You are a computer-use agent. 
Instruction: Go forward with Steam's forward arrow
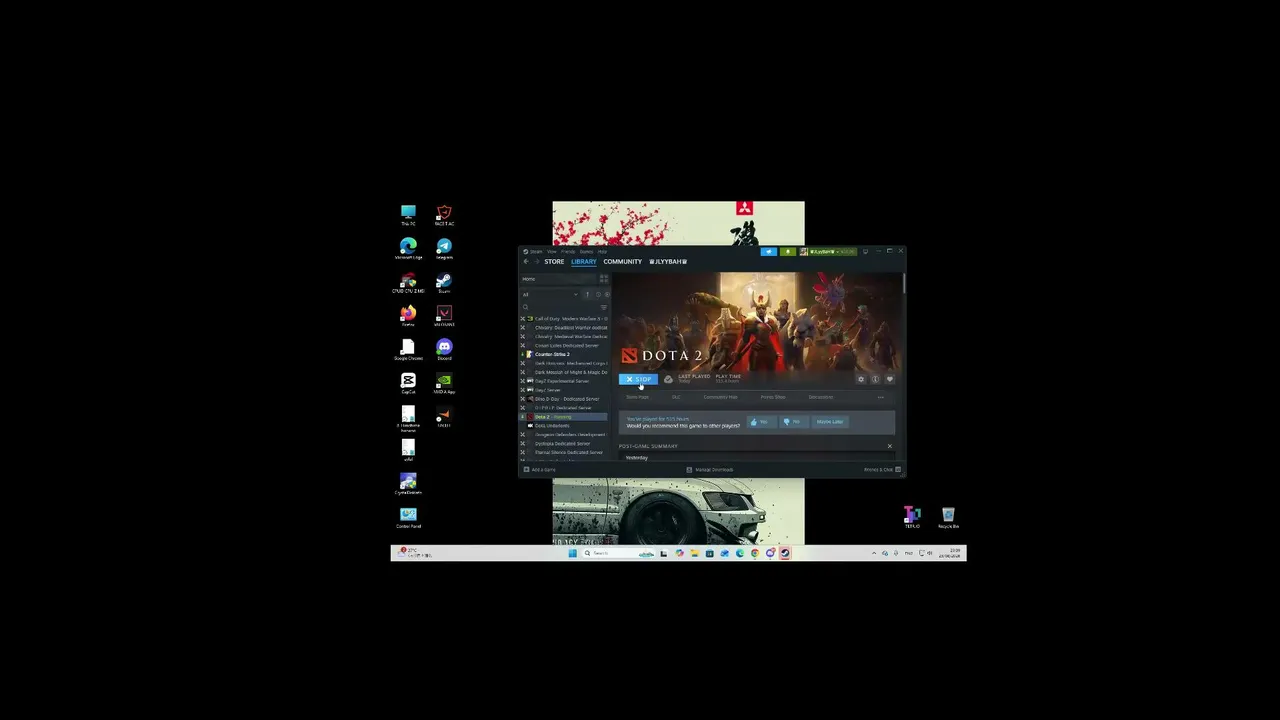pyautogui.click(x=536, y=262)
